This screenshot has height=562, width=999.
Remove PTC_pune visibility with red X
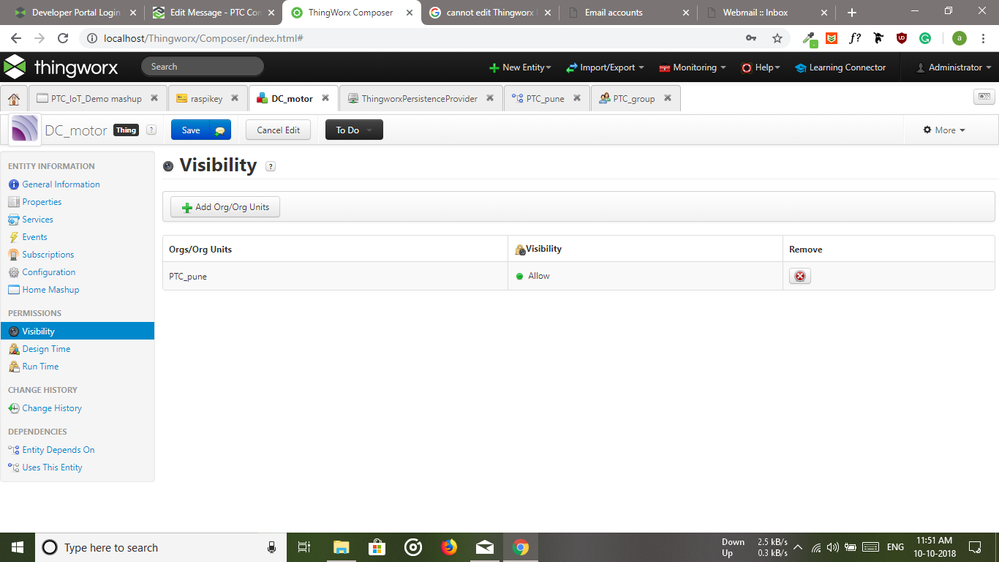point(800,276)
